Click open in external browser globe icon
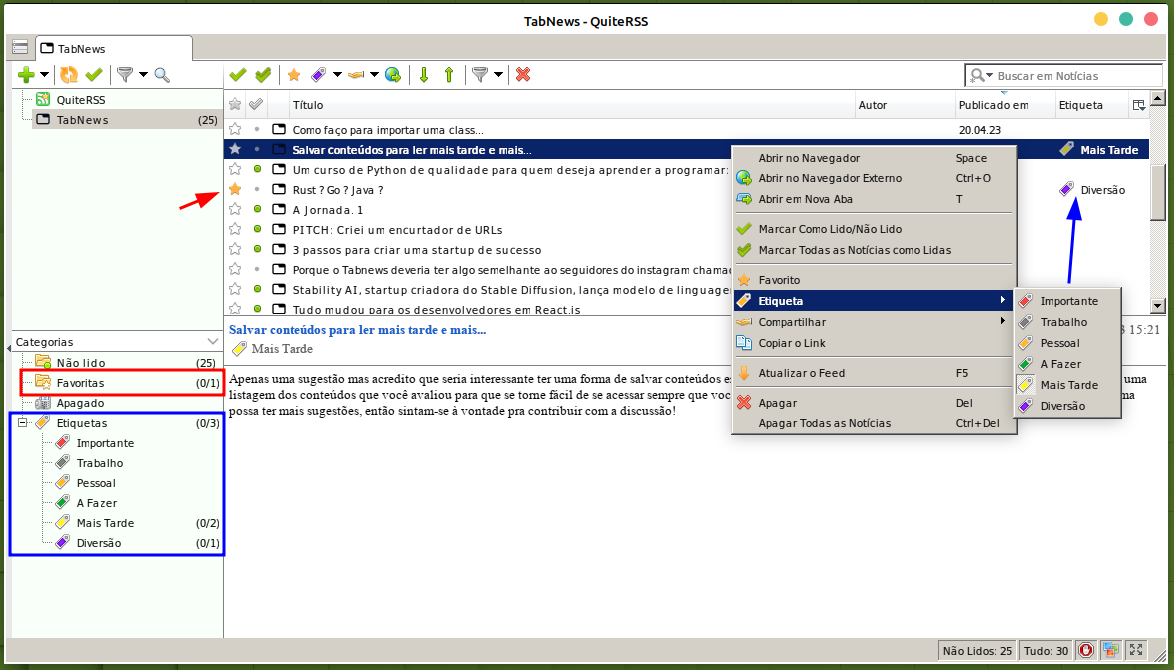Image resolution: width=1174 pixels, height=670 pixels. (392, 75)
